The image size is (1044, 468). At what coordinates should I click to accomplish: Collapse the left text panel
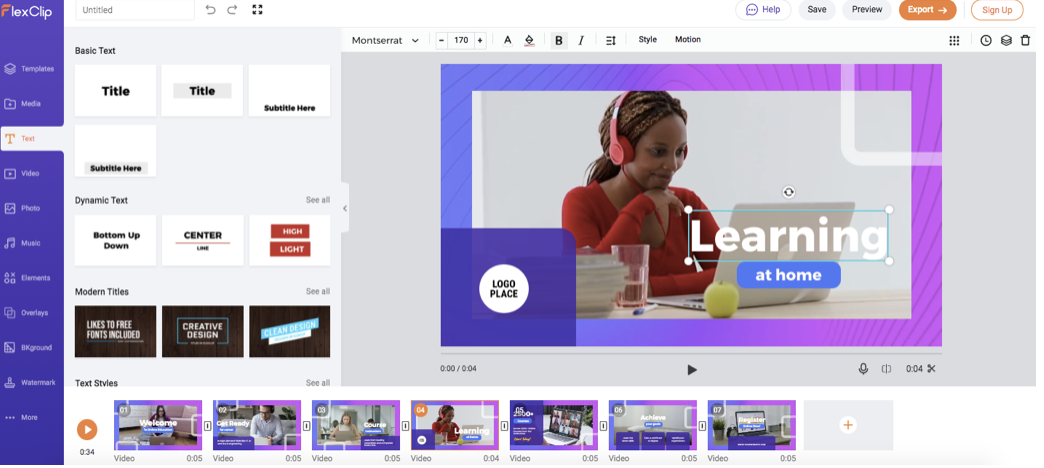pyautogui.click(x=345, y=208)
